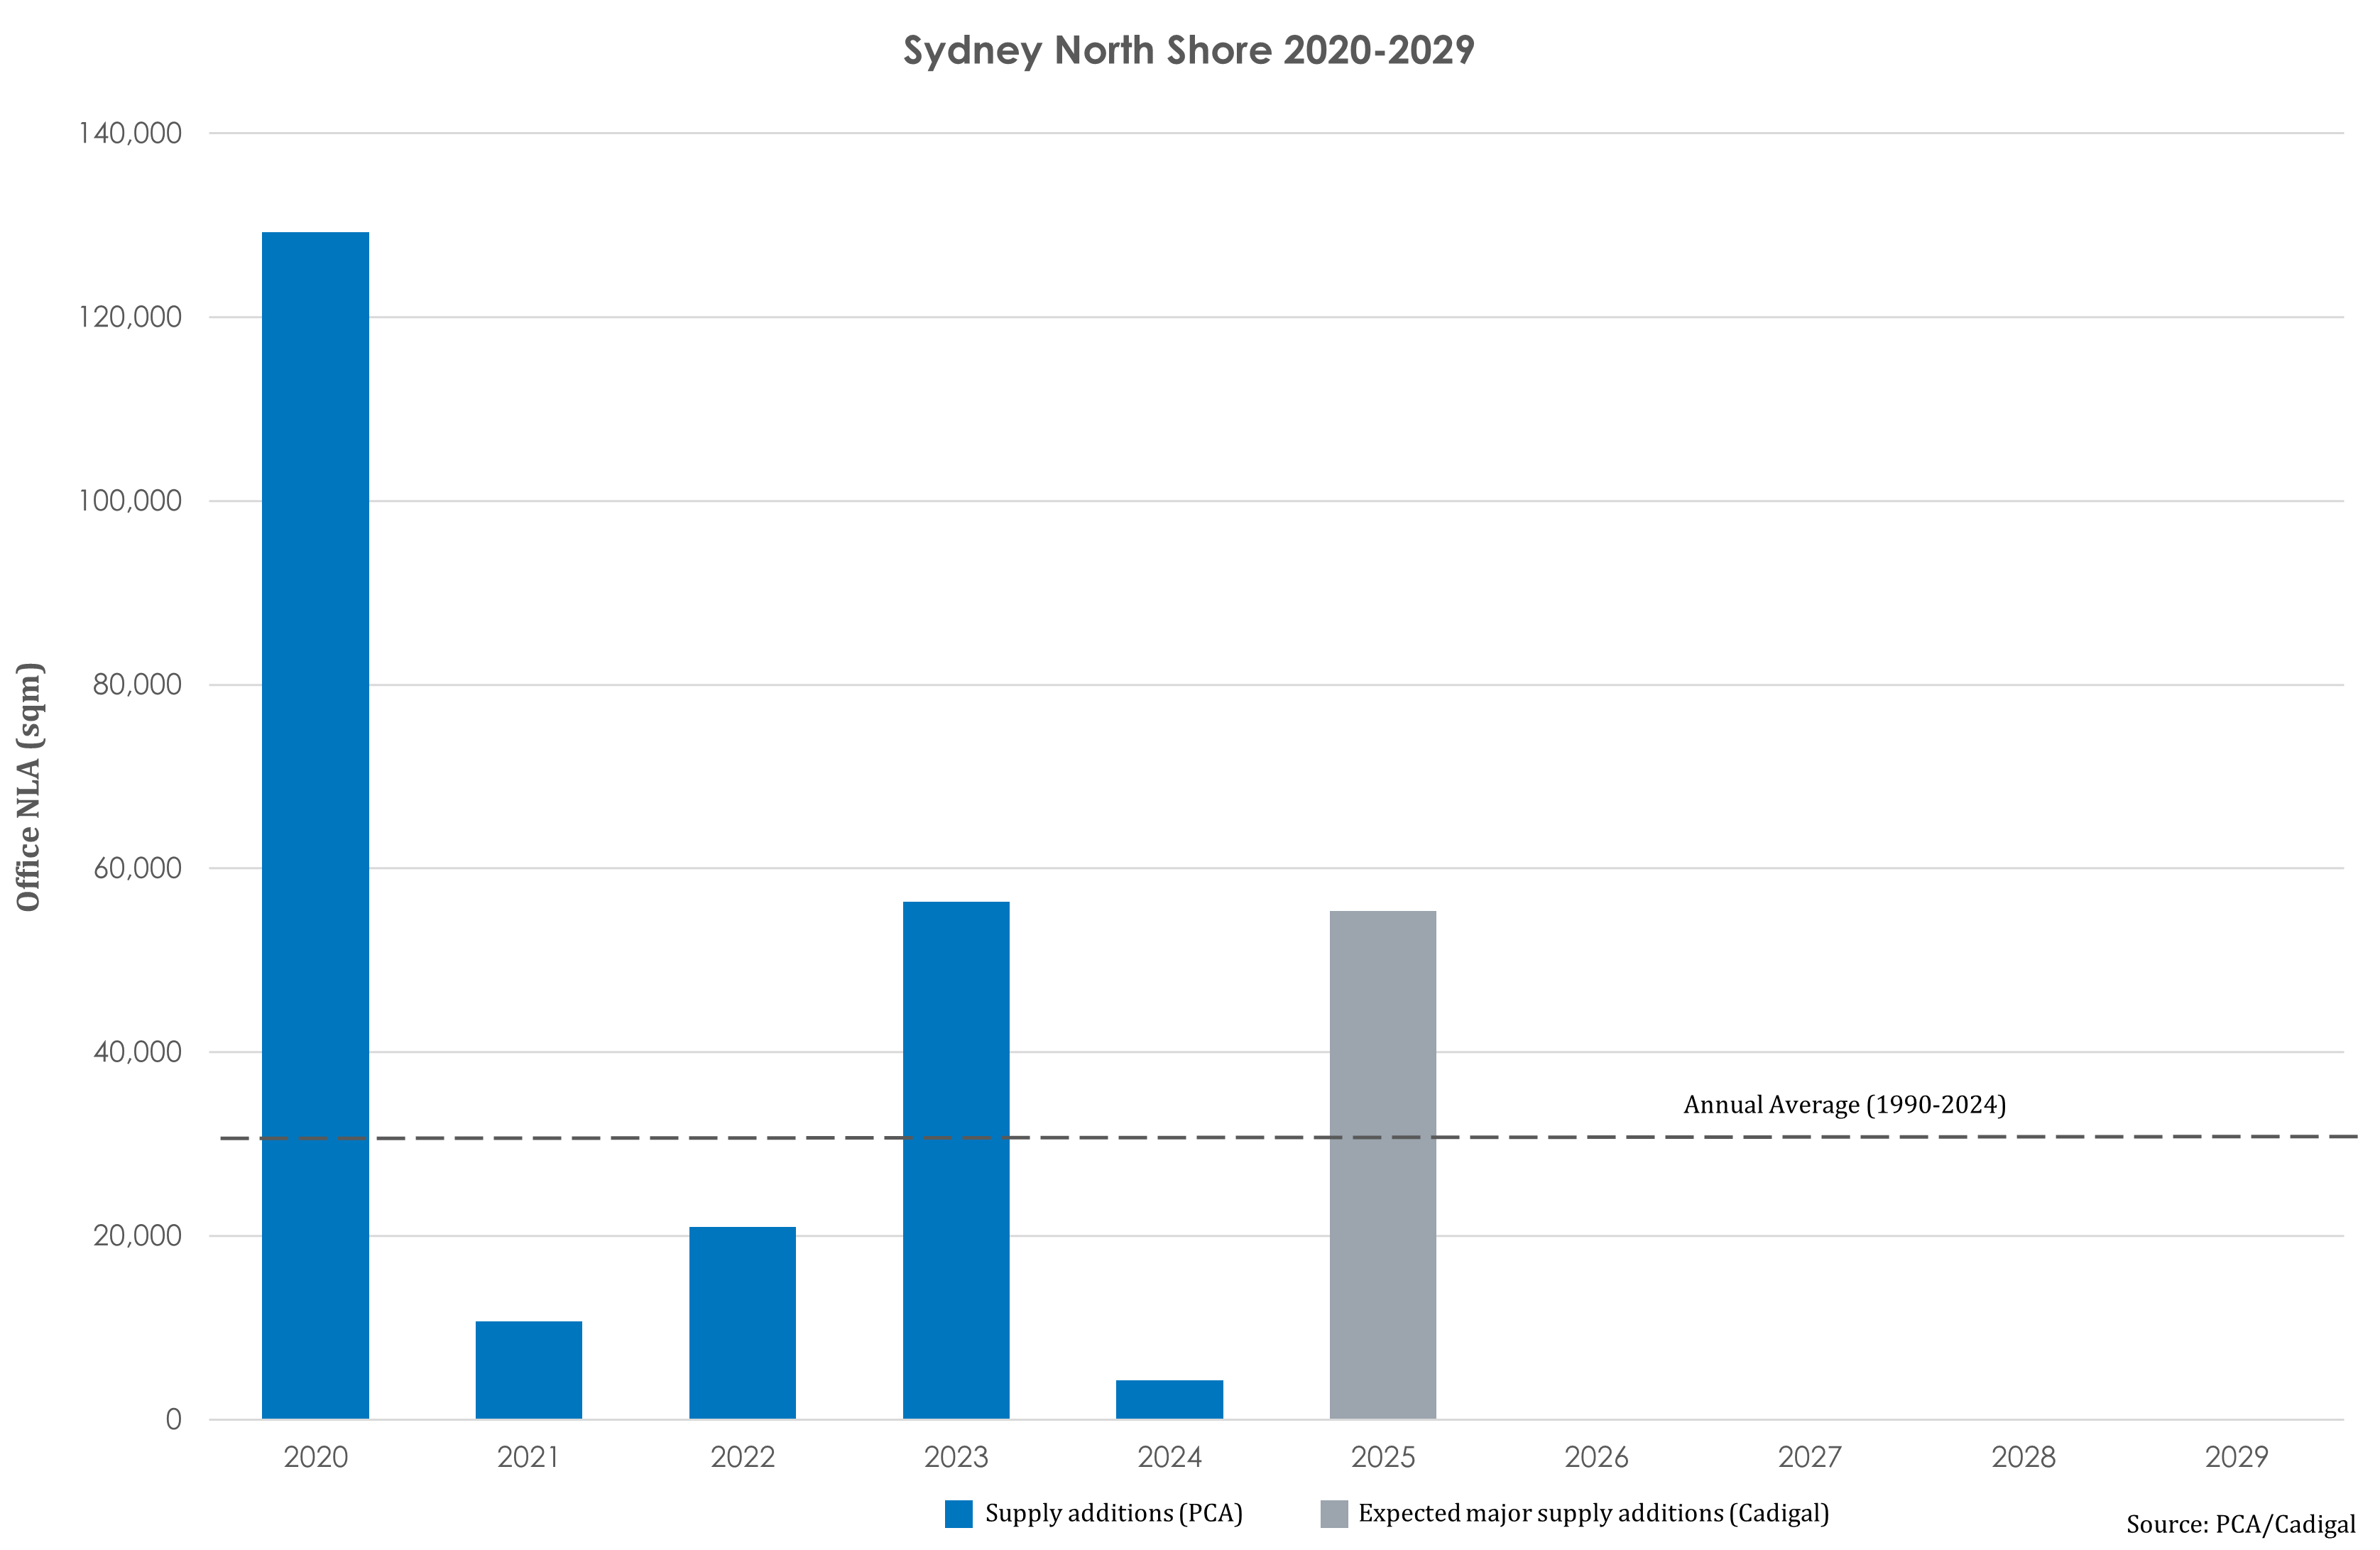Image resolution: width=2380 pixels, height=1550 pixels.
Task: Click the Sydney North Shore 2020-2029 title
Action: [x=1188, y=50]
